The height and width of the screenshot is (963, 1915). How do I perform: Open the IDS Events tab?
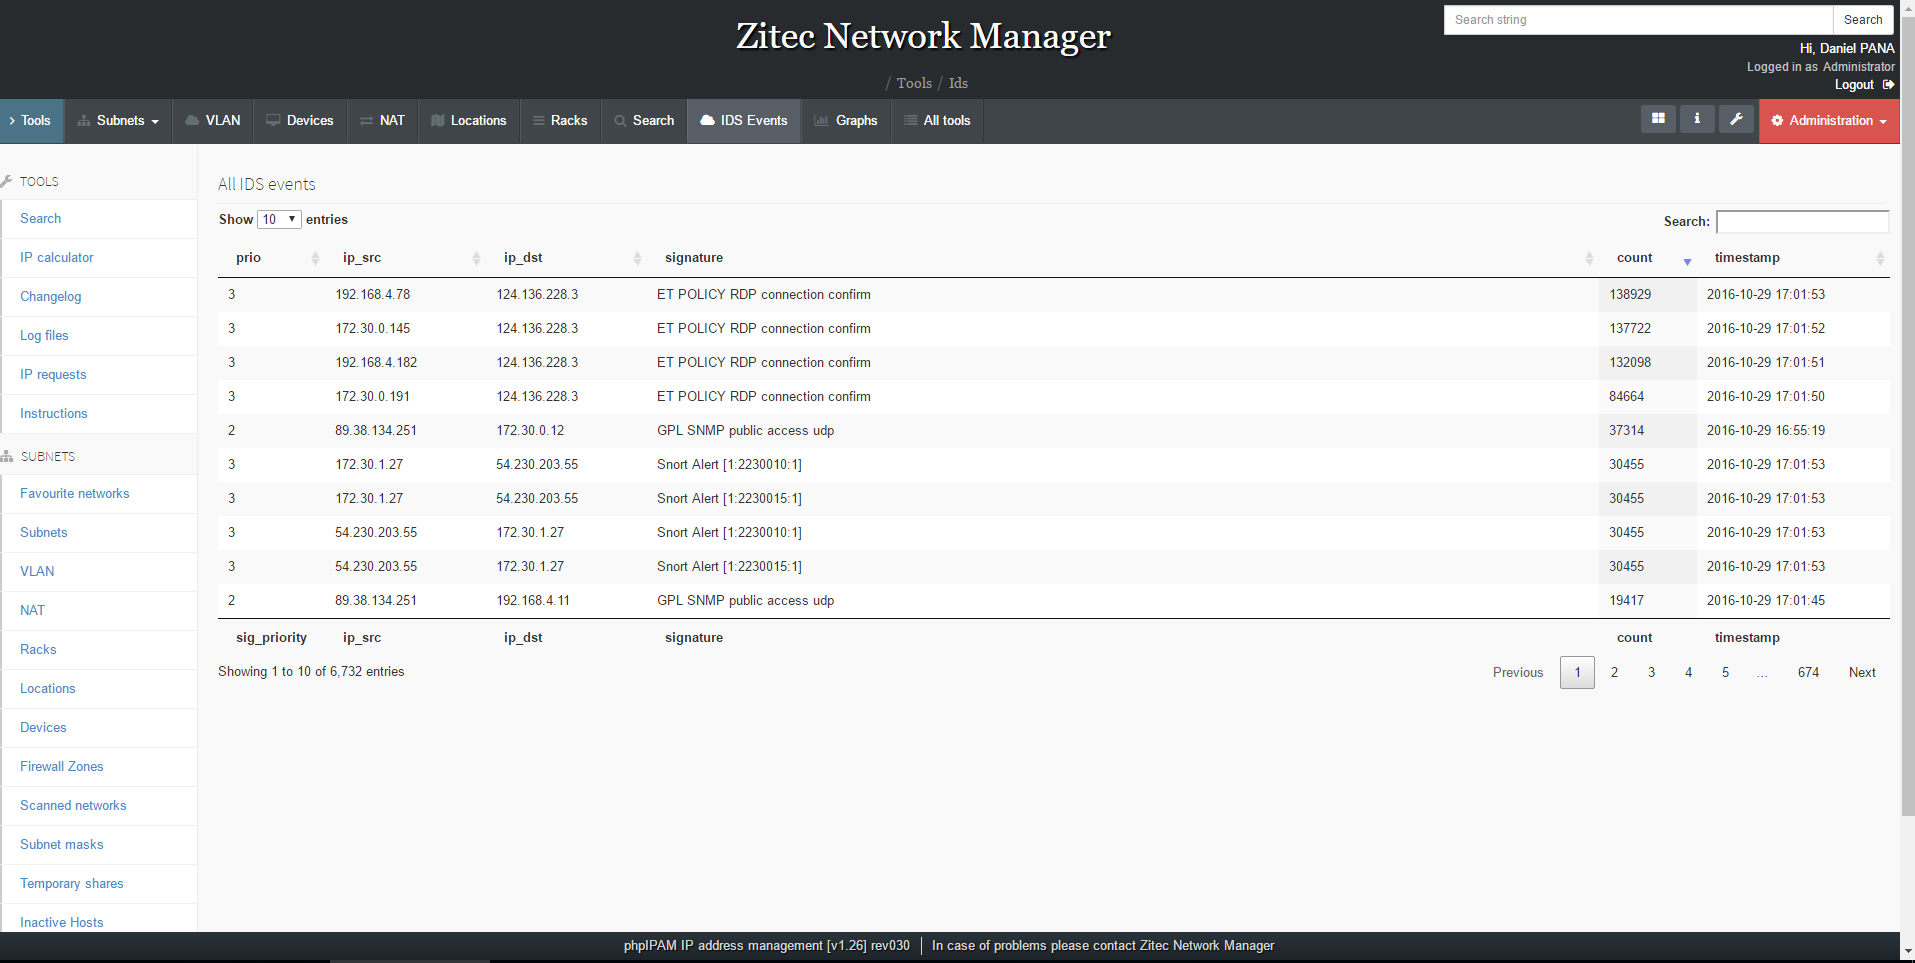pos(744,121)
